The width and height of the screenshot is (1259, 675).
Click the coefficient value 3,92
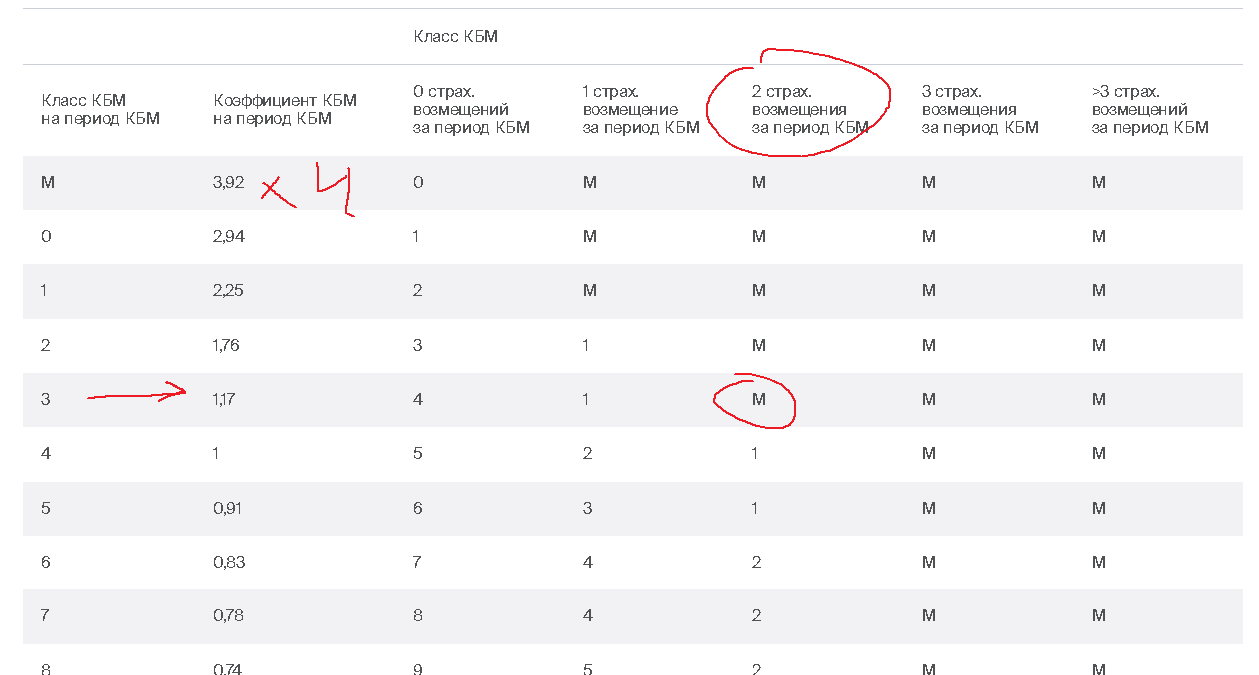(229, 182)
